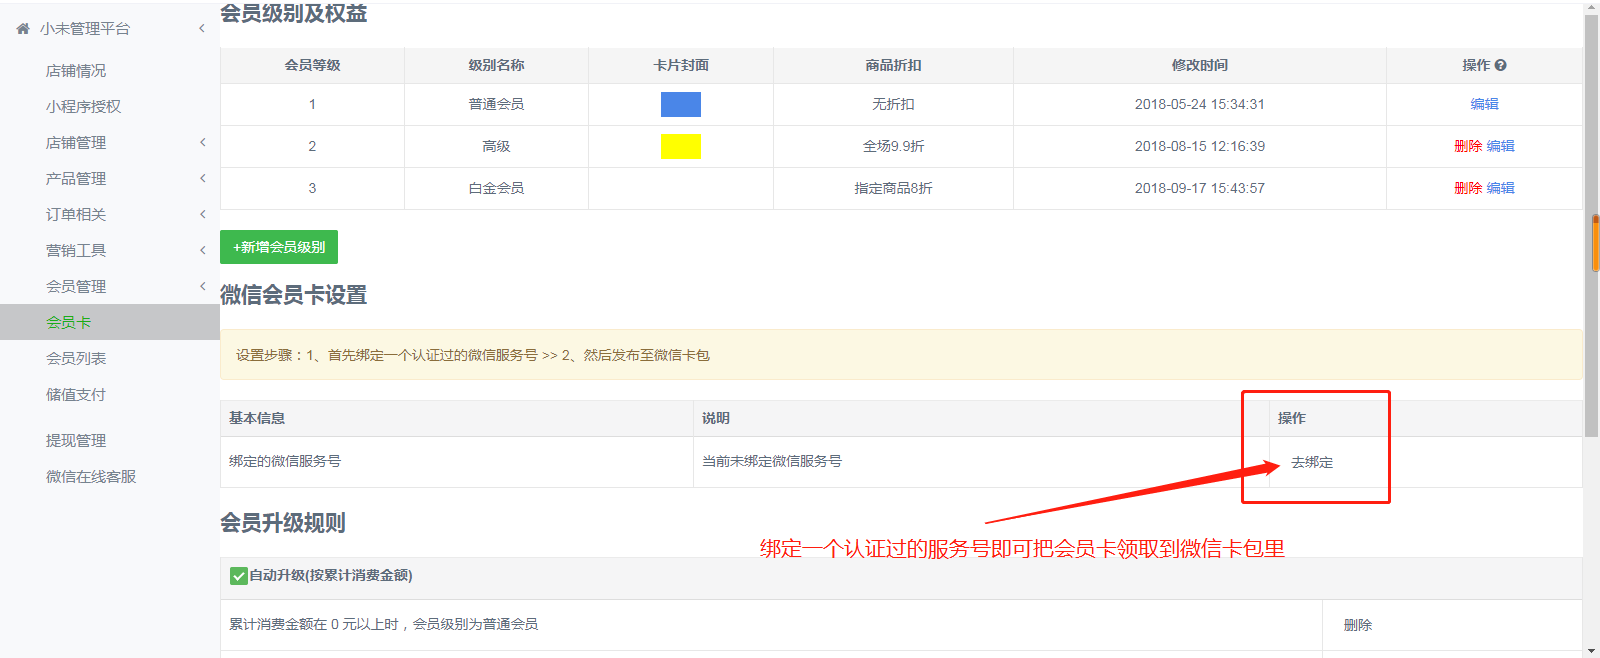The height and width of the screenshot is (658, 1600).
Task: Click the blue card cover swatch
Action: point(680,104)
